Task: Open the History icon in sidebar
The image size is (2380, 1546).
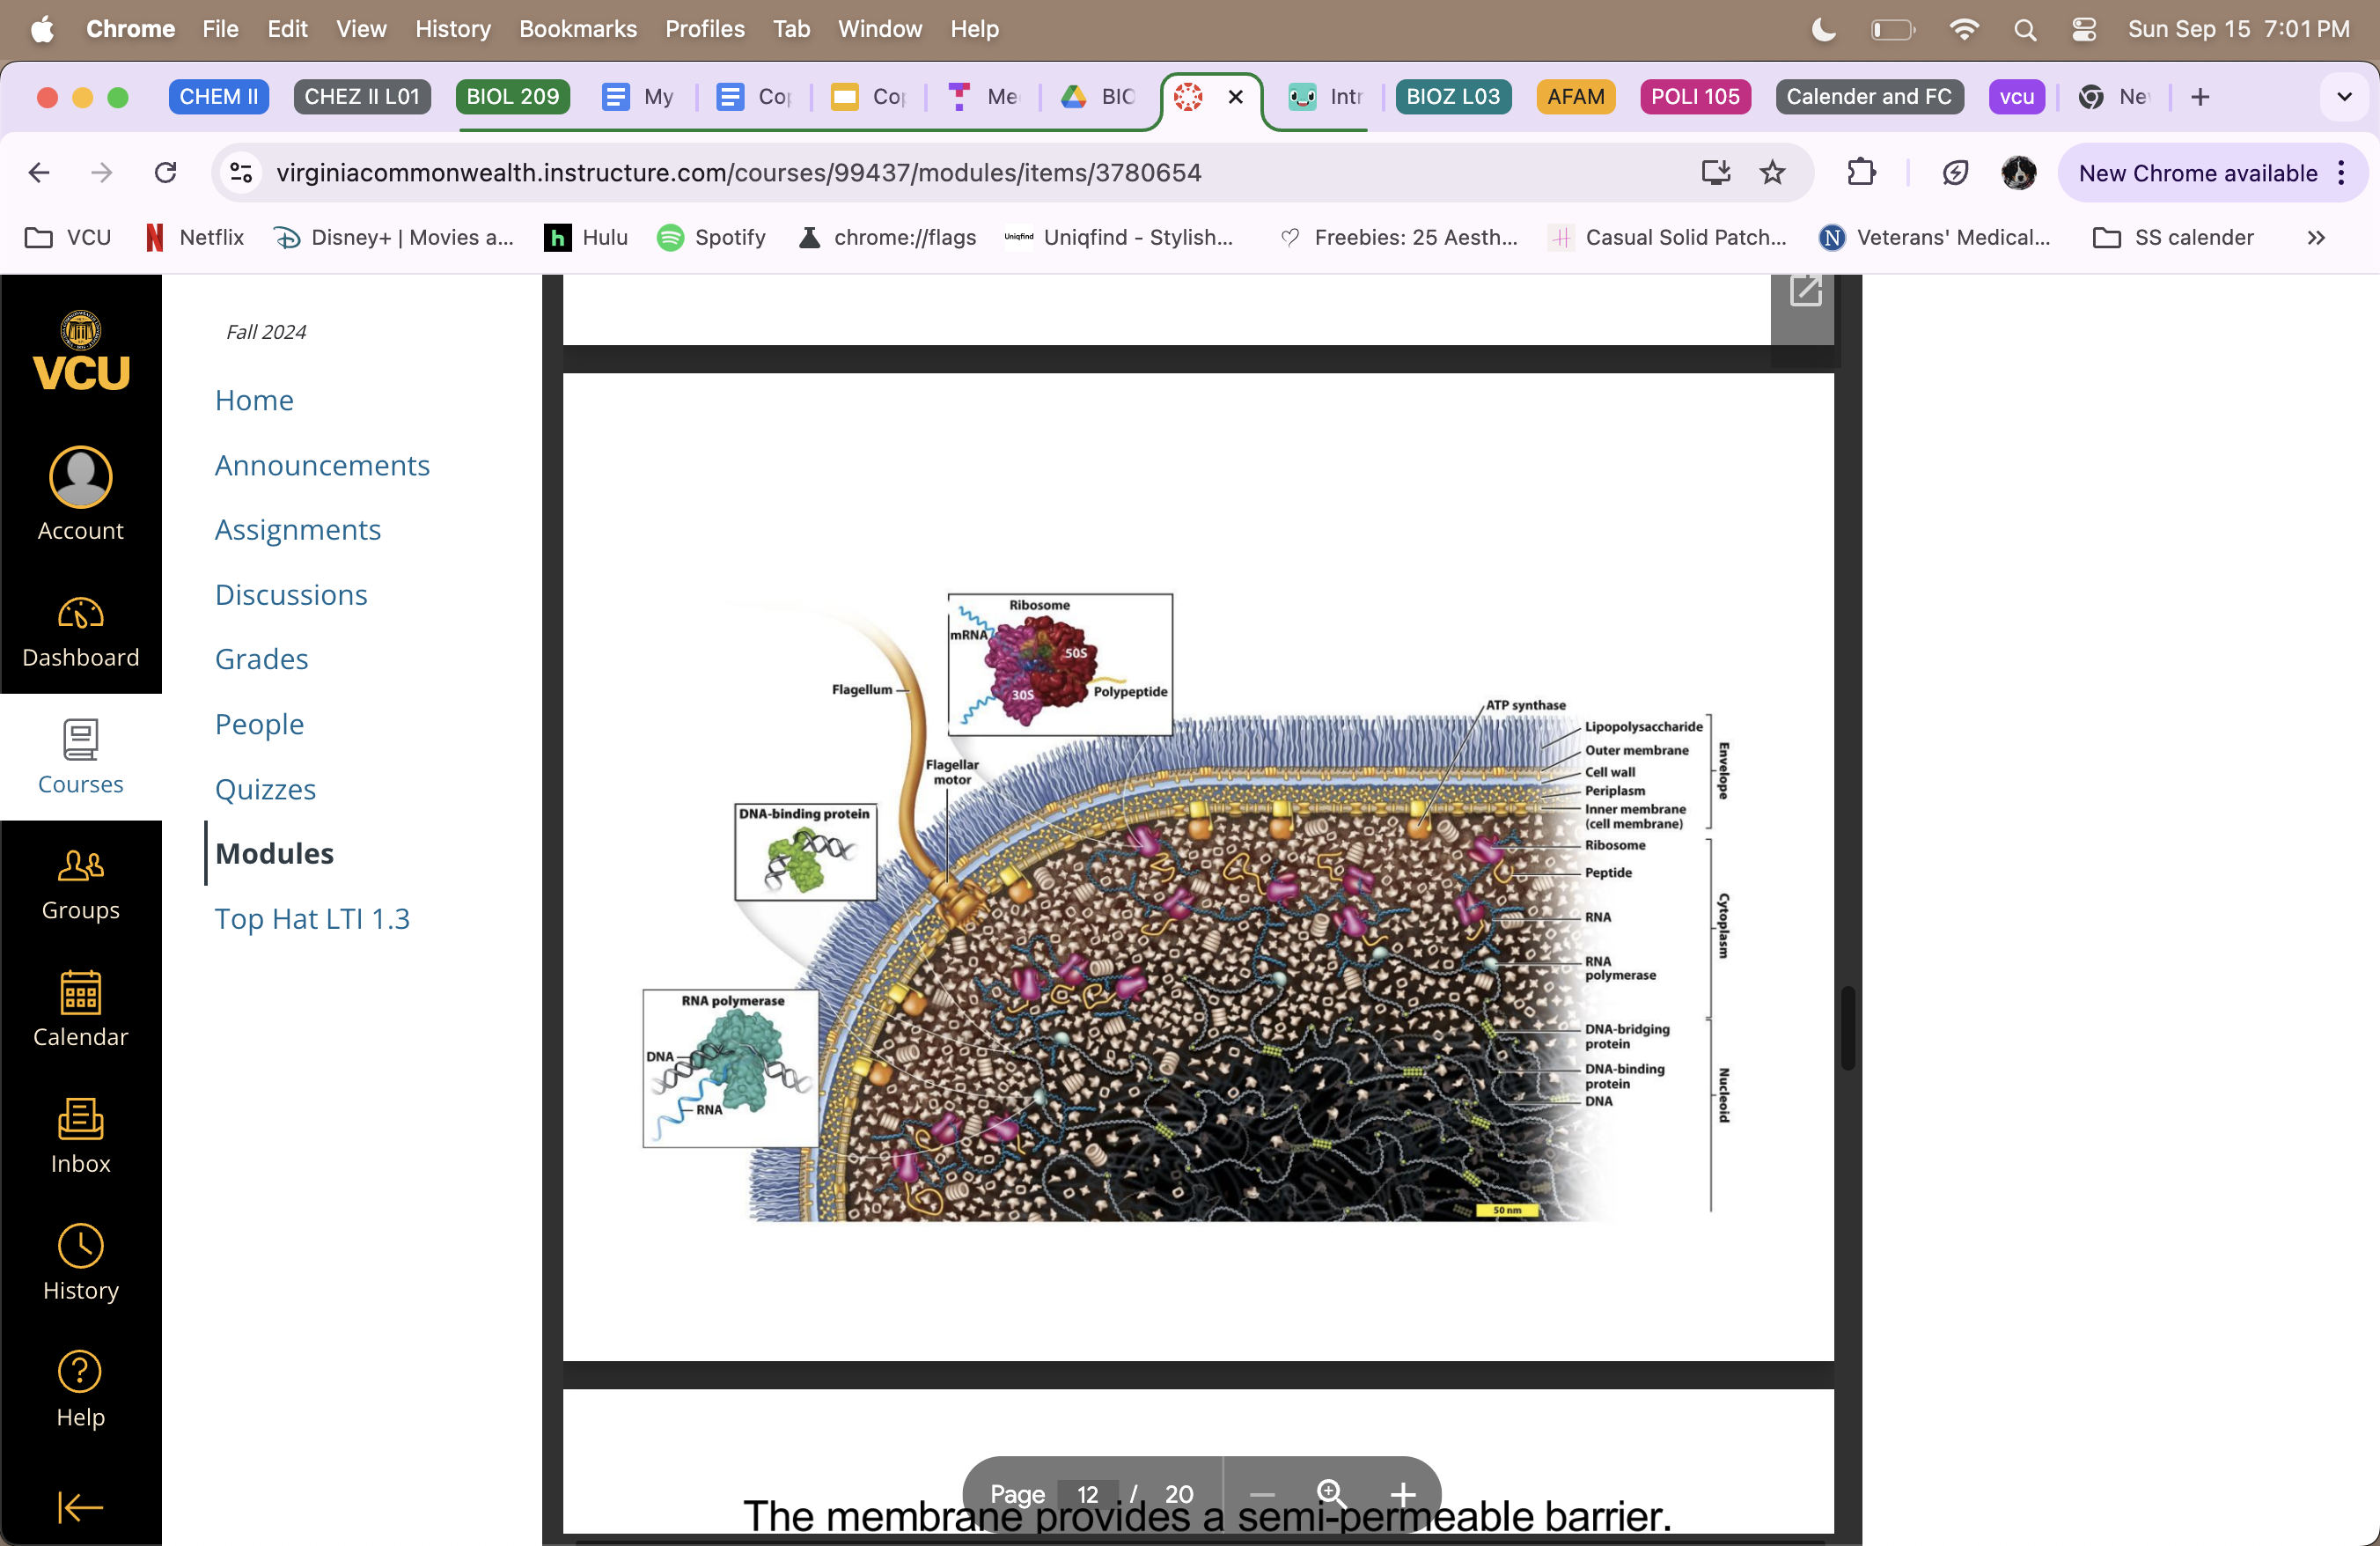Action: click(80, 1246)
